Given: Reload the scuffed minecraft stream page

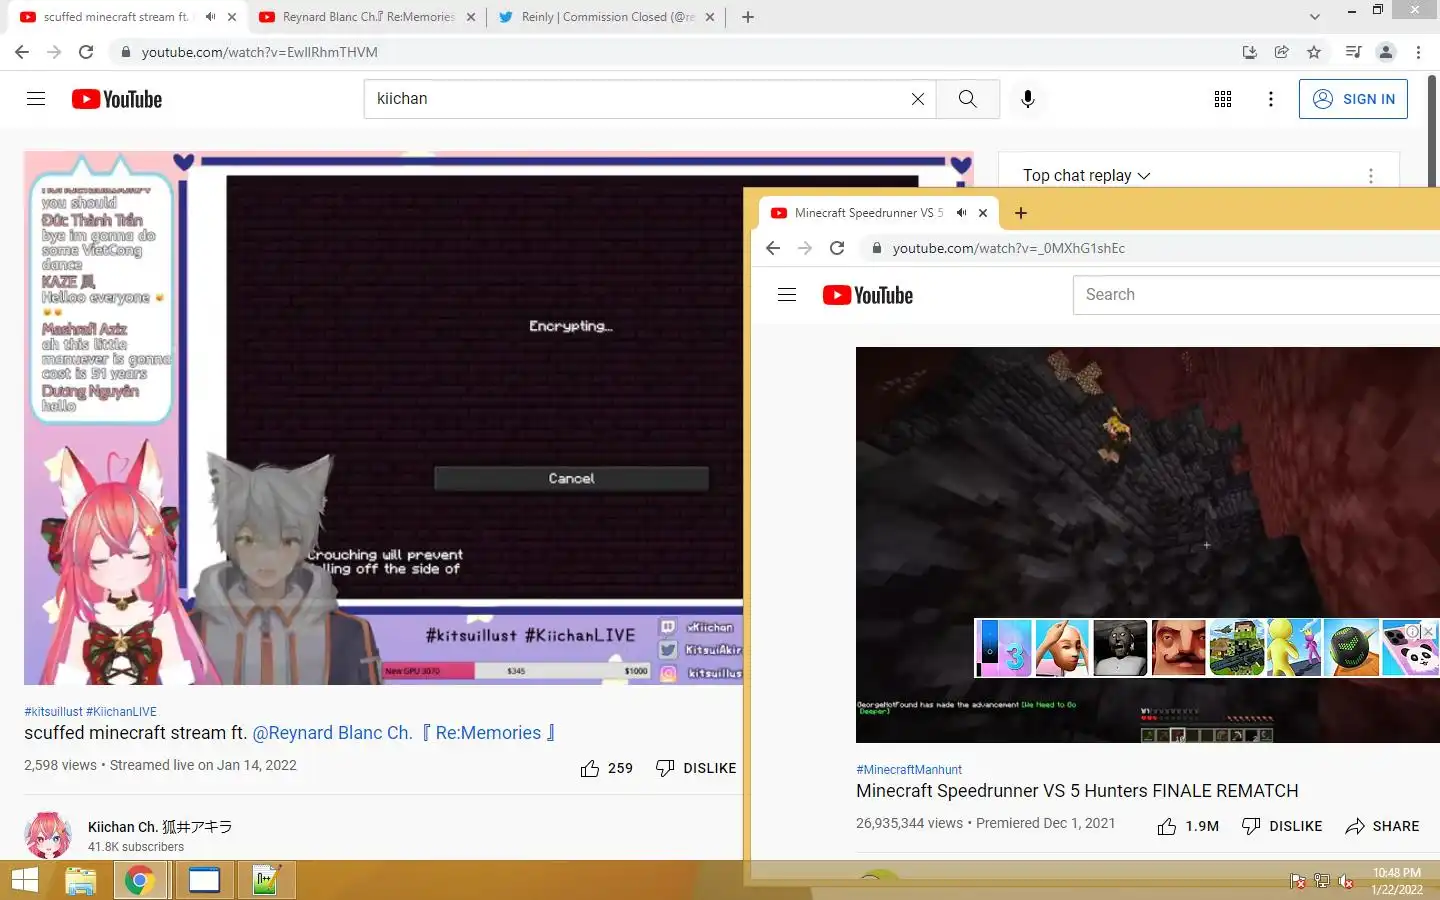Looking at the screenshot, I should point(86,52).
